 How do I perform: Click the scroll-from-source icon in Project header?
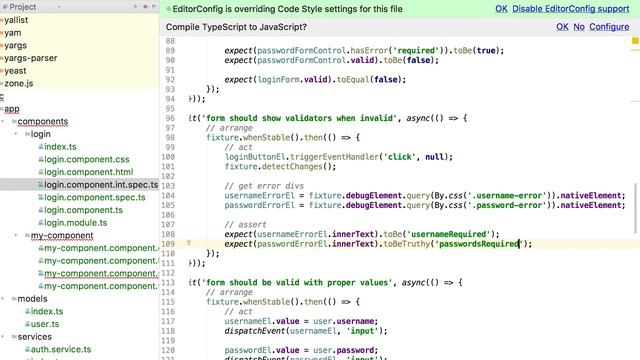pos(136,7)
